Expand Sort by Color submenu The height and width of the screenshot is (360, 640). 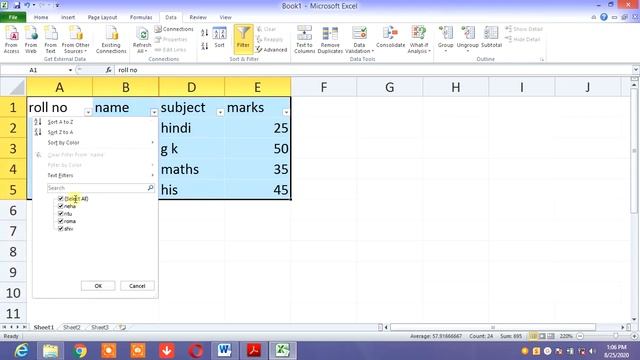[x=95, y=142]
